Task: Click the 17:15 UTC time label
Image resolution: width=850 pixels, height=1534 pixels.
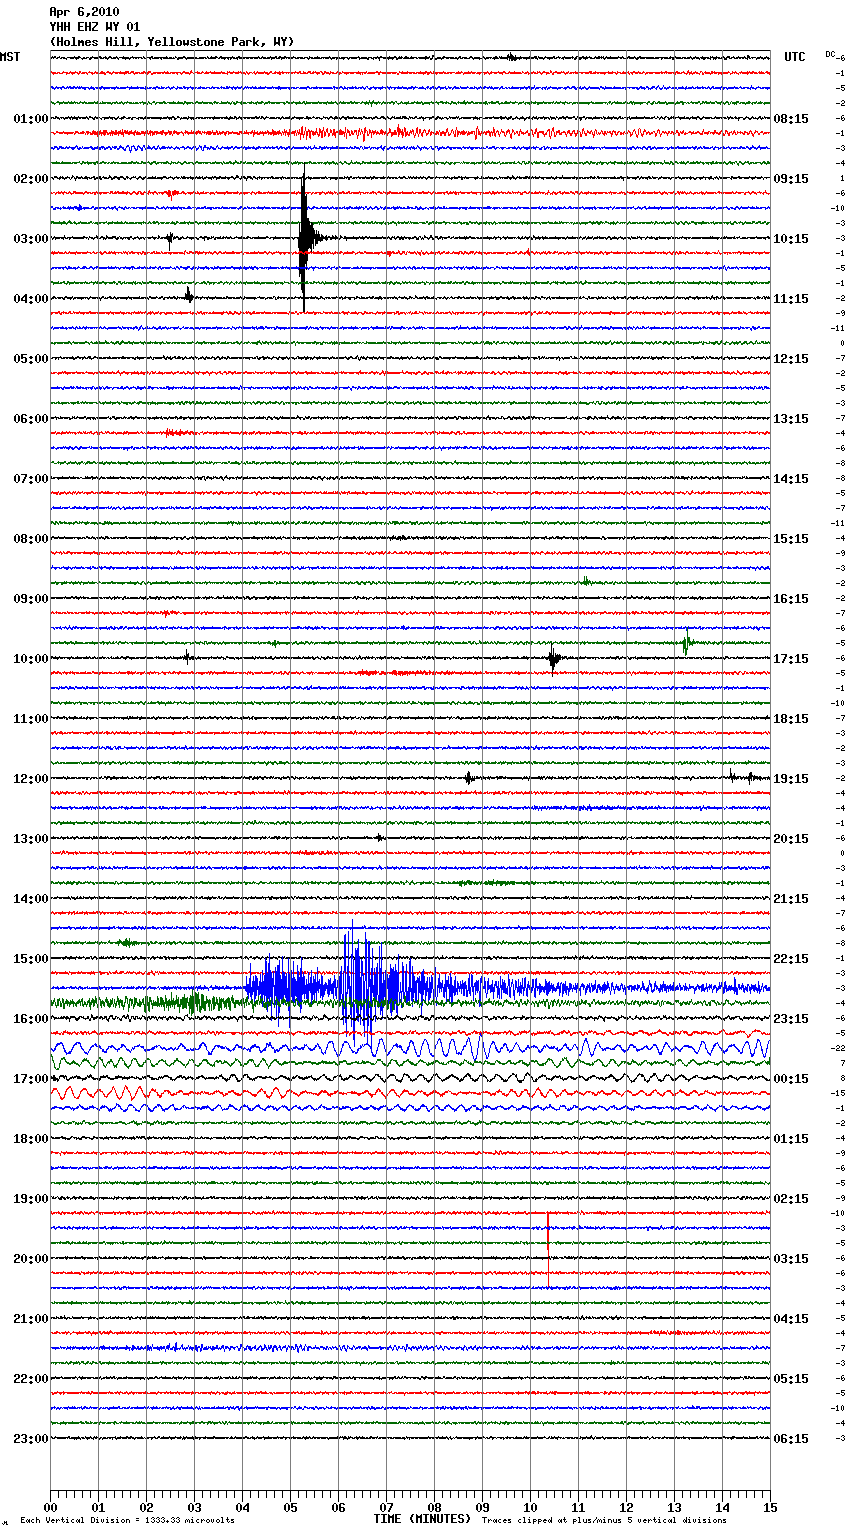Action: point(791,659)
